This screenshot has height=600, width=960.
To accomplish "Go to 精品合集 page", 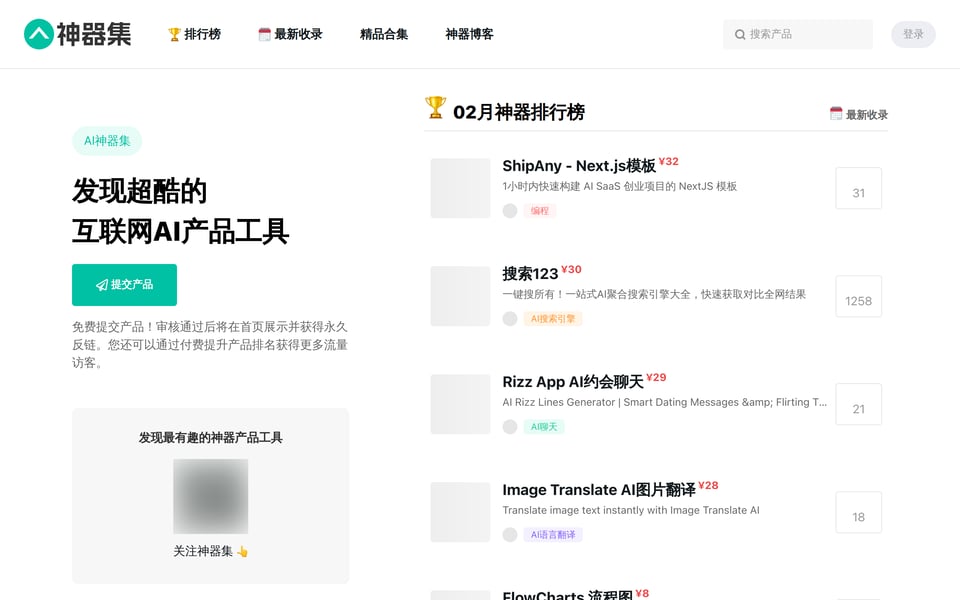I will pyautogui.click(x=384, y=34).
